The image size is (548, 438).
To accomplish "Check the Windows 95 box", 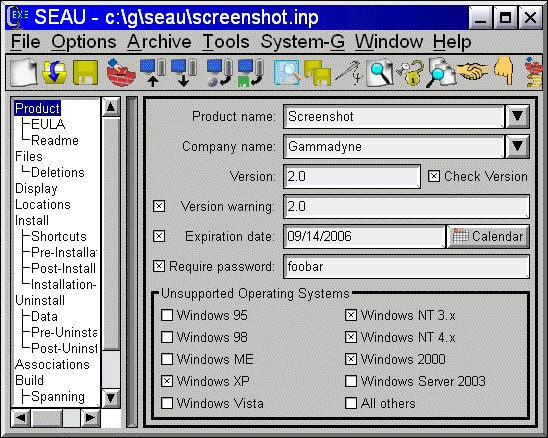I will [167, 315].
